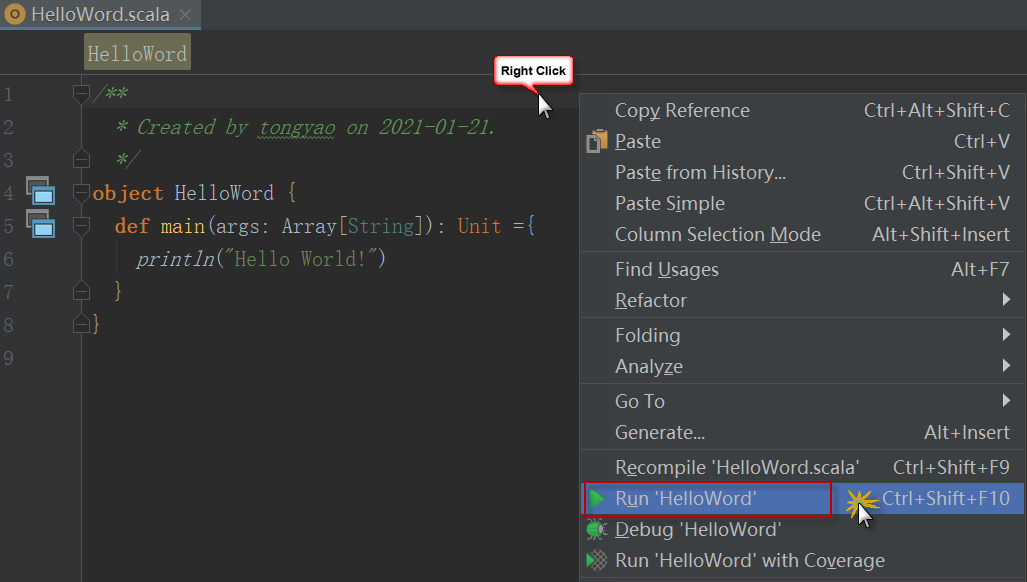Collapse the main method fold marker on line 5
Viewport: 1027px width, 582px height.
81,226
